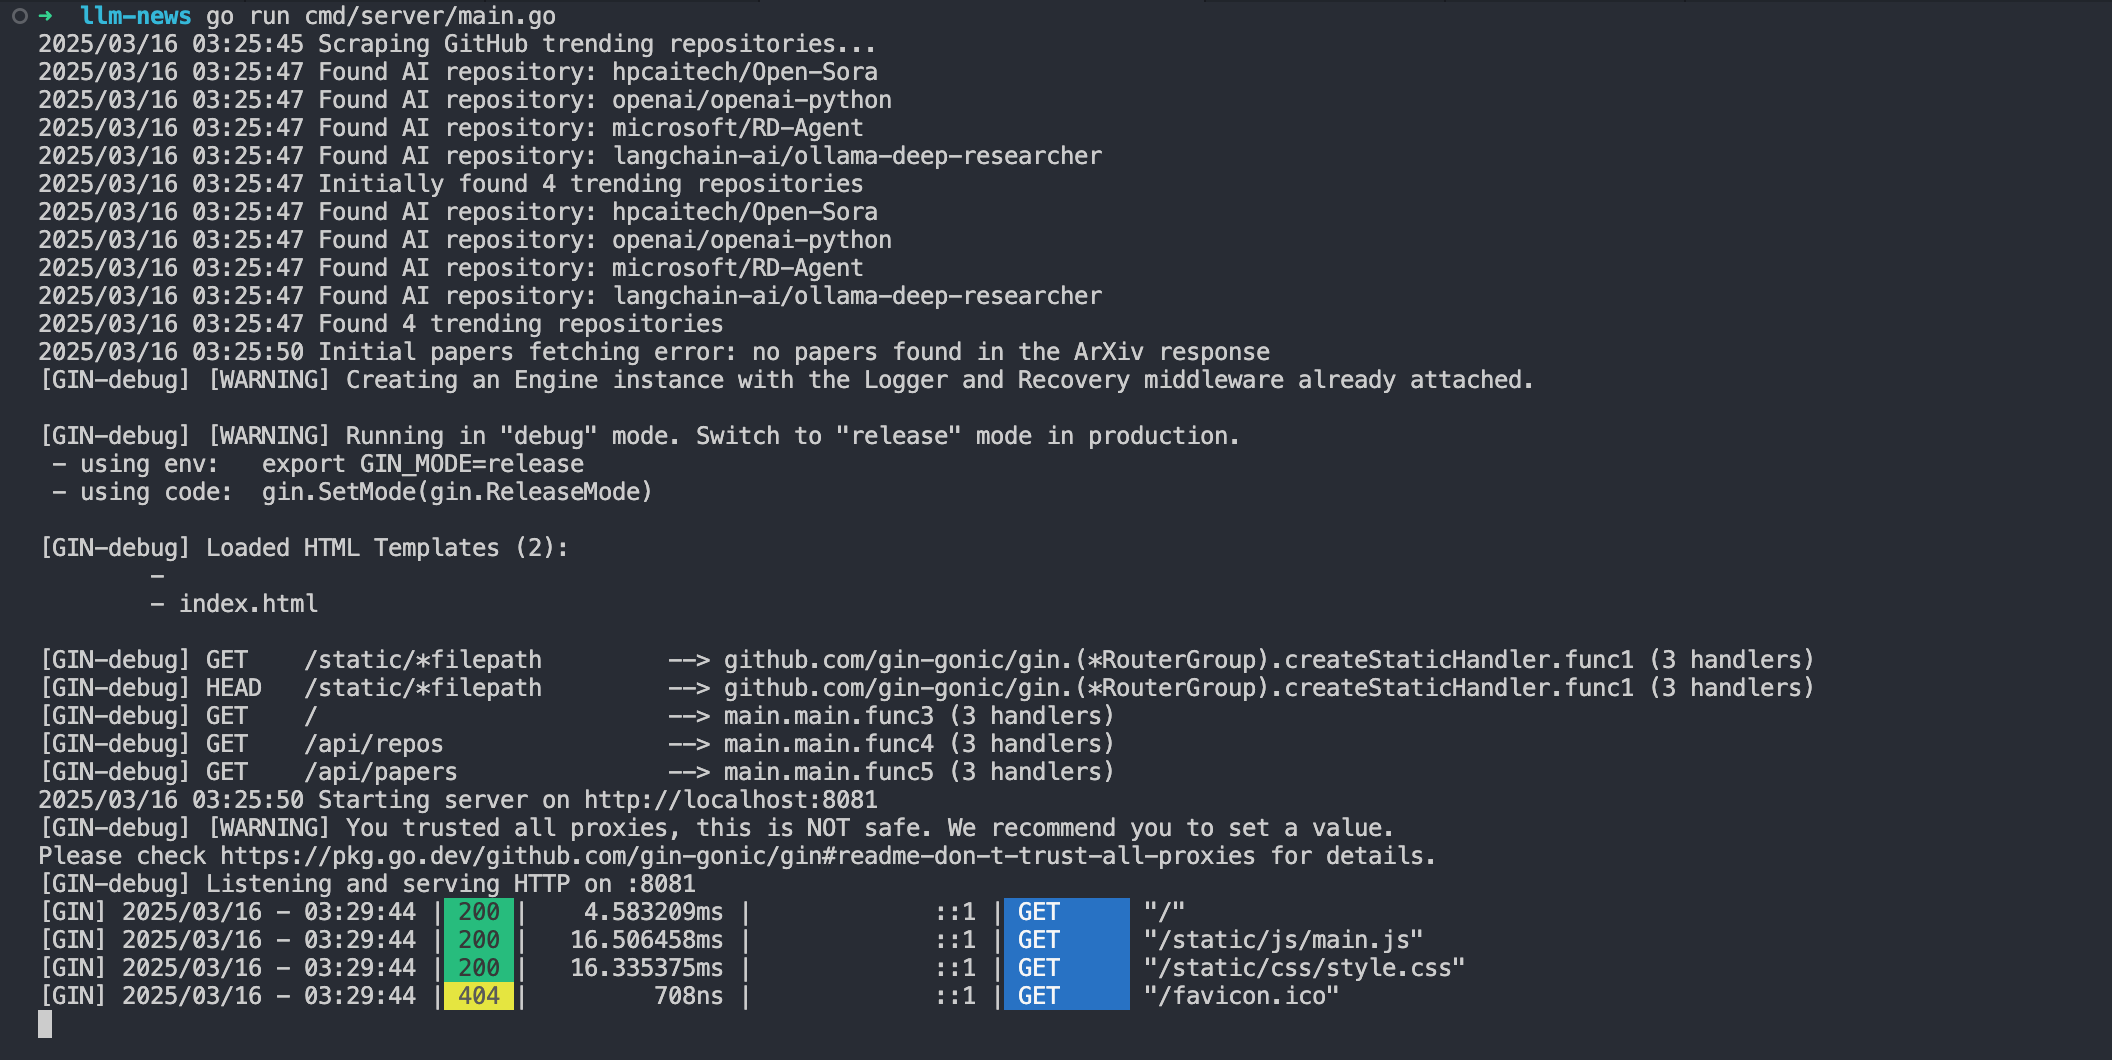The height and width of the screenshot is (1060, 2112).
Task: Open the pkg.go.dev gin proxies documentation link
Action: pyautogui.click(x=738, y=856)
